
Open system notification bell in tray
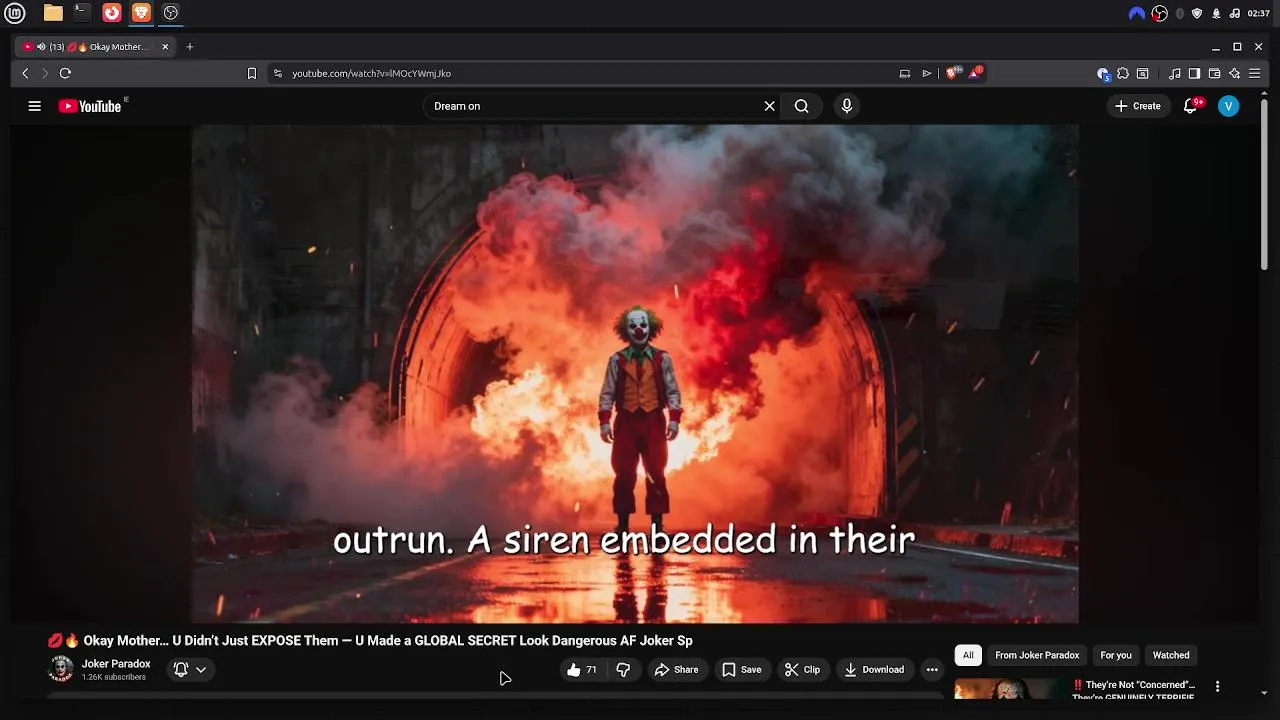pos(1216,13)
